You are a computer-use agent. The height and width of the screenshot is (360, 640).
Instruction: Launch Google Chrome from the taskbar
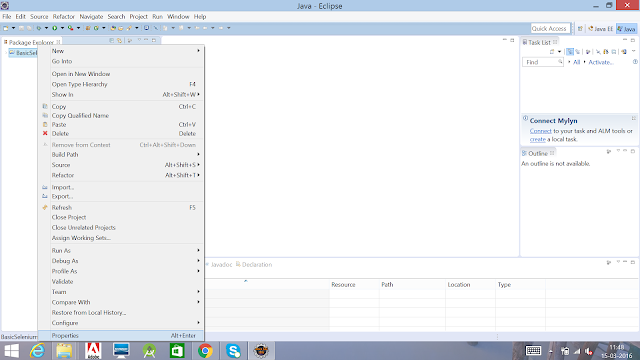point(205,351)
